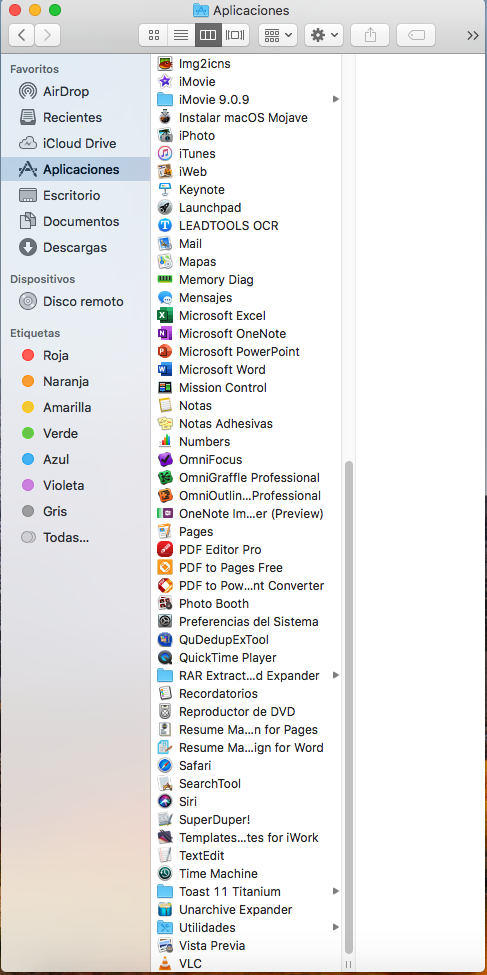This screenshot has width=487, height=975.
Task: Select the Keynote app icon
Action: click(x=165, y=190)
